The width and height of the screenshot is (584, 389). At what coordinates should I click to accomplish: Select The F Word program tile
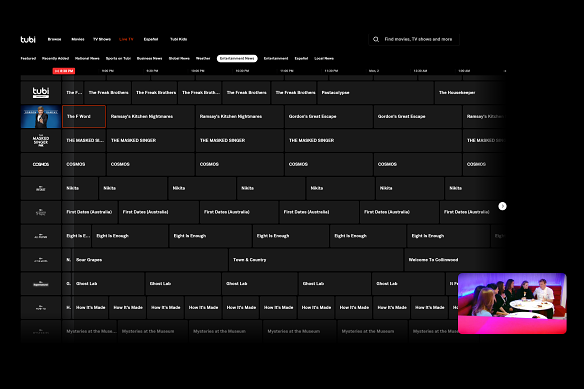point(84,116)
